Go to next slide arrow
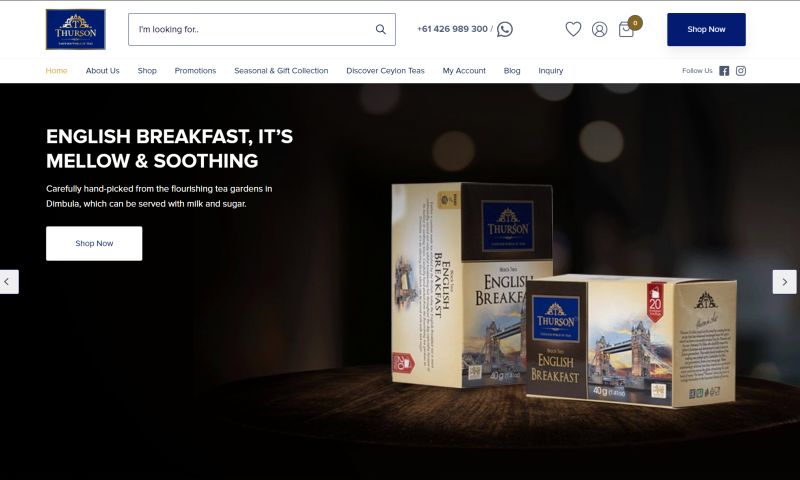 point(785,282)
